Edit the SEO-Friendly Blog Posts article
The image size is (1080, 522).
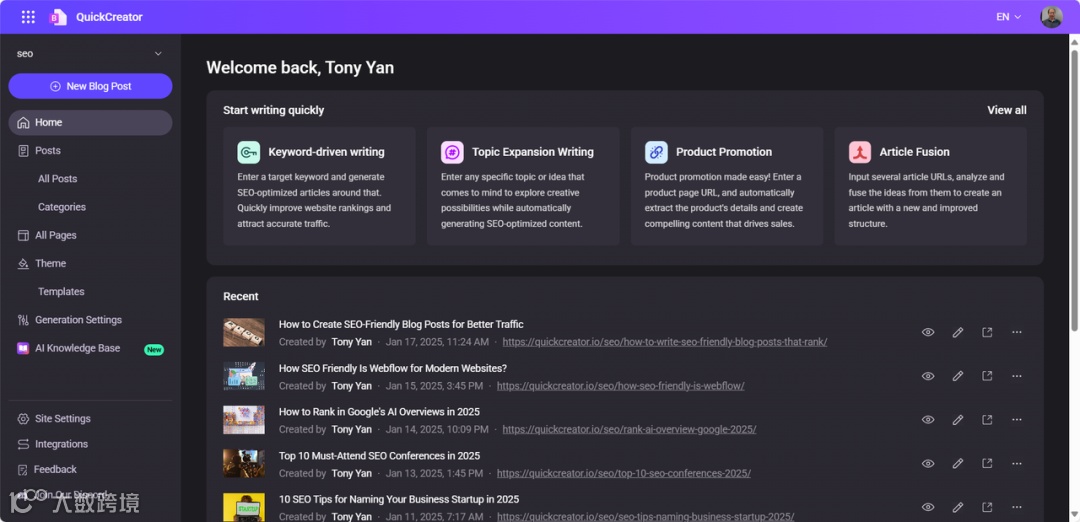(x=957, y=333)
